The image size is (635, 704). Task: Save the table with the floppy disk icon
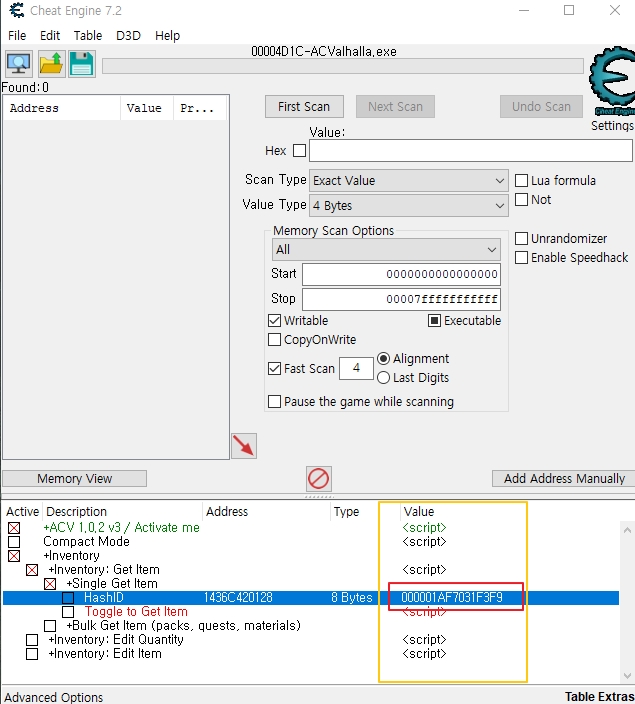82,64
